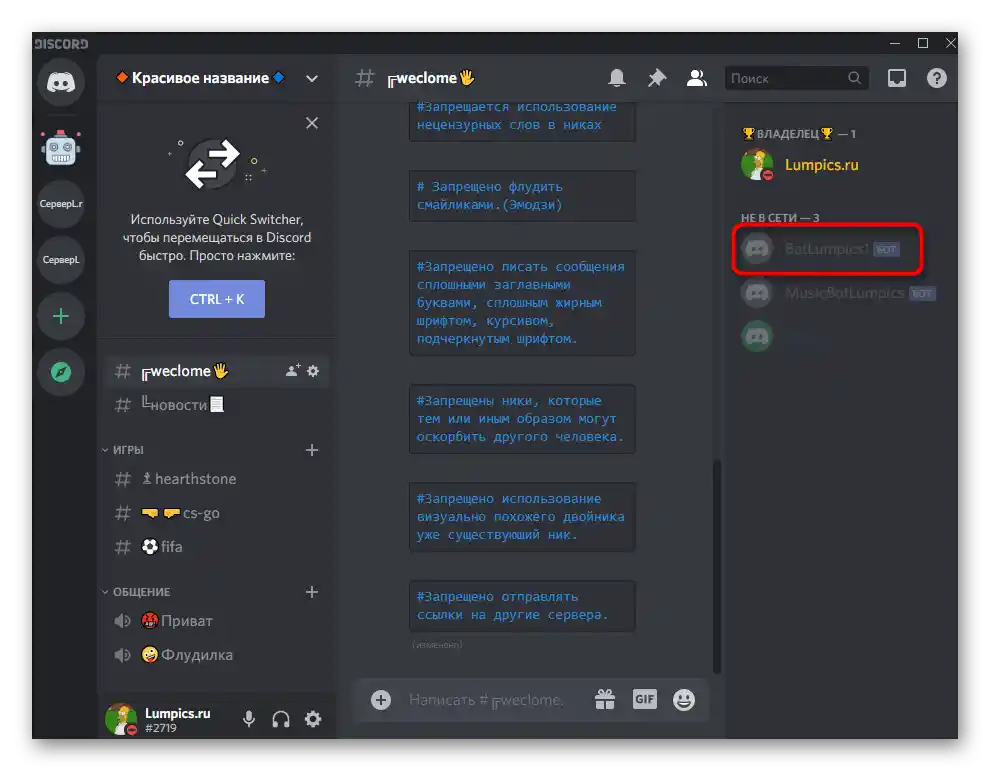This screenshot has width=990, height=771.
Task: Collapse the ОБЩЕНИЕ category
Action: point(136,592)
